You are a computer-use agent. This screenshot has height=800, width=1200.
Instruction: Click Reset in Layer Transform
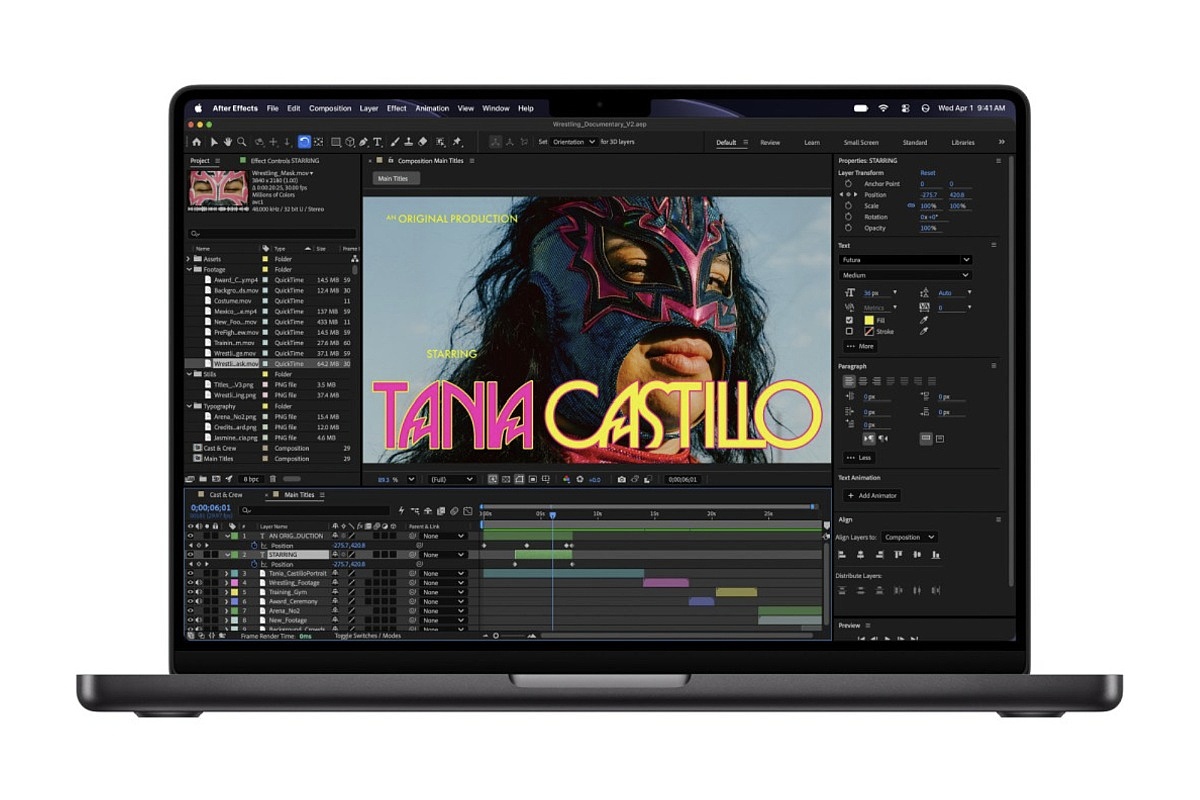pos(928,173)
